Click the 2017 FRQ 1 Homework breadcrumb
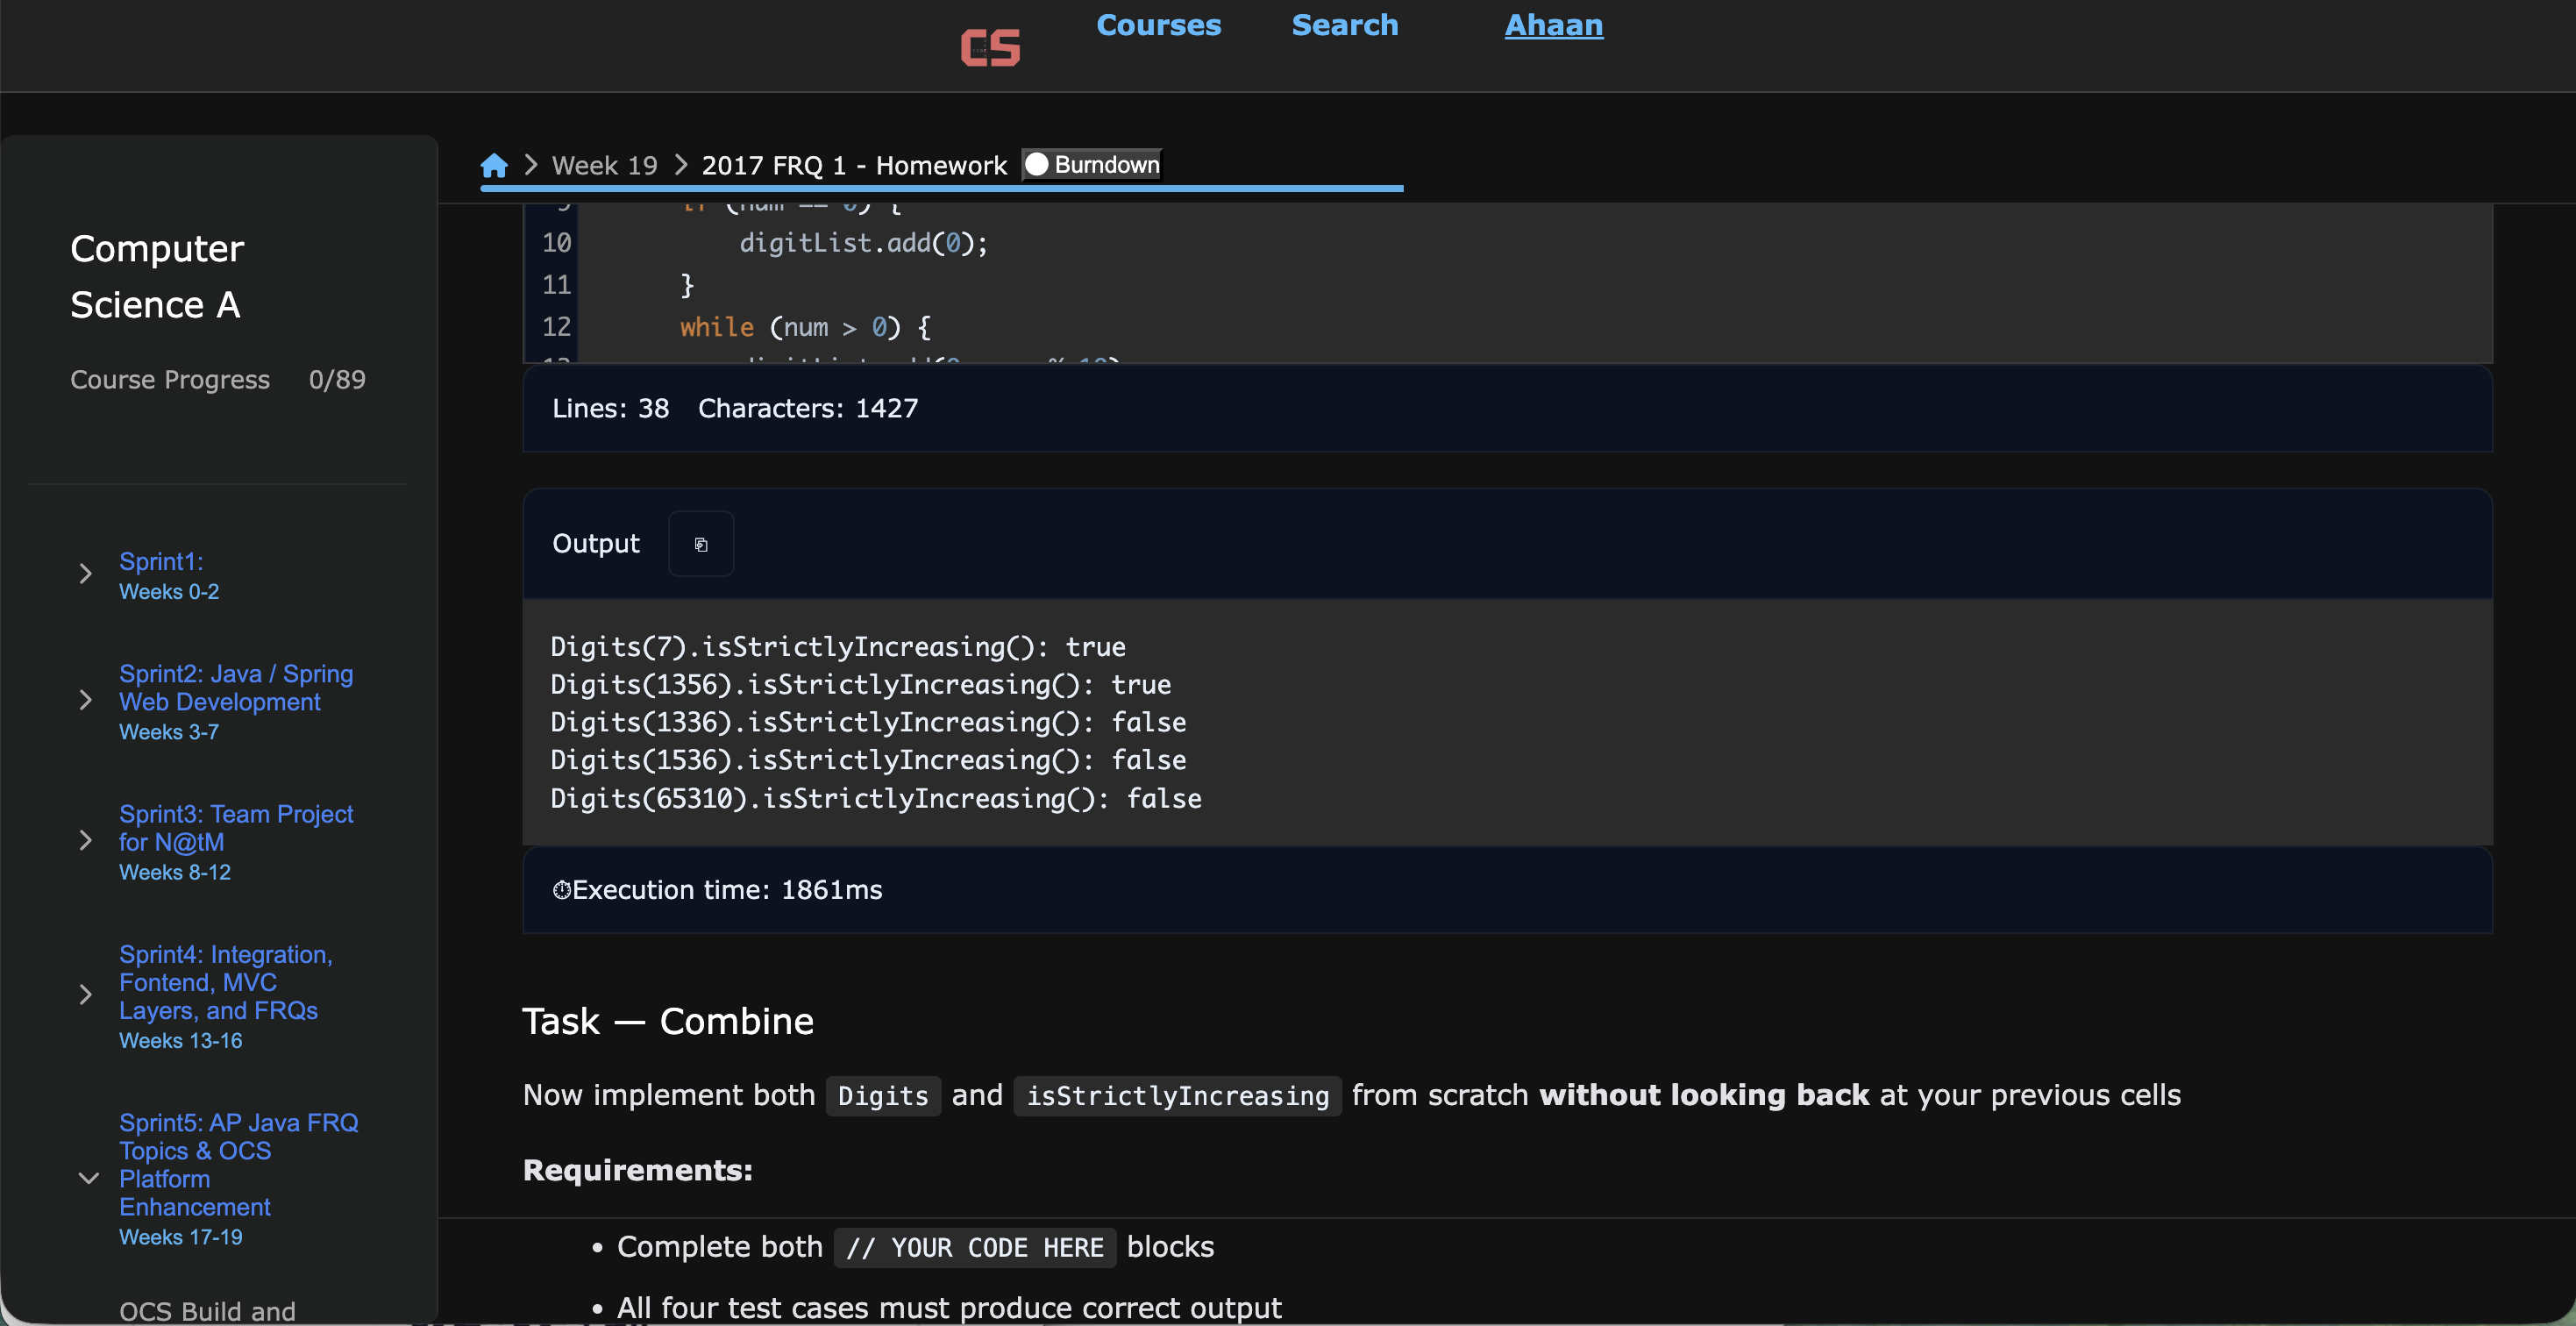Screen dimensions: 2576x1326 click(x=853, y=165)
